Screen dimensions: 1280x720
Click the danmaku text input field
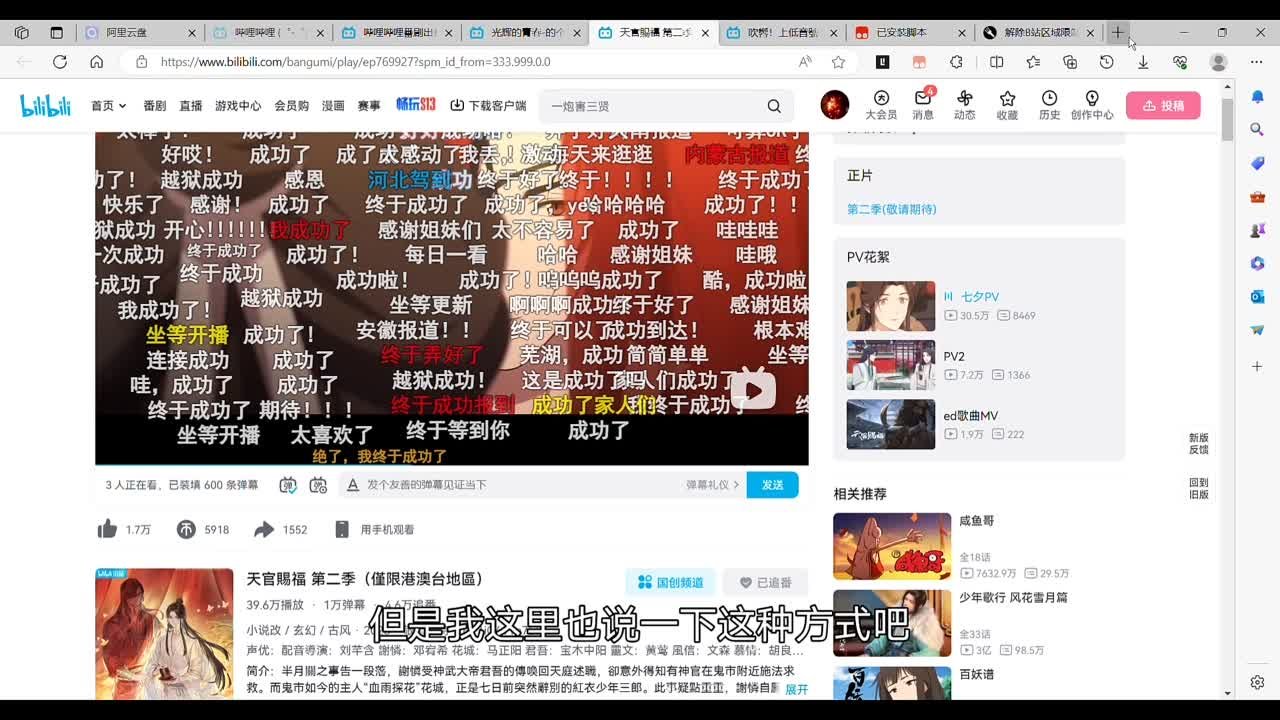[520, 485]
